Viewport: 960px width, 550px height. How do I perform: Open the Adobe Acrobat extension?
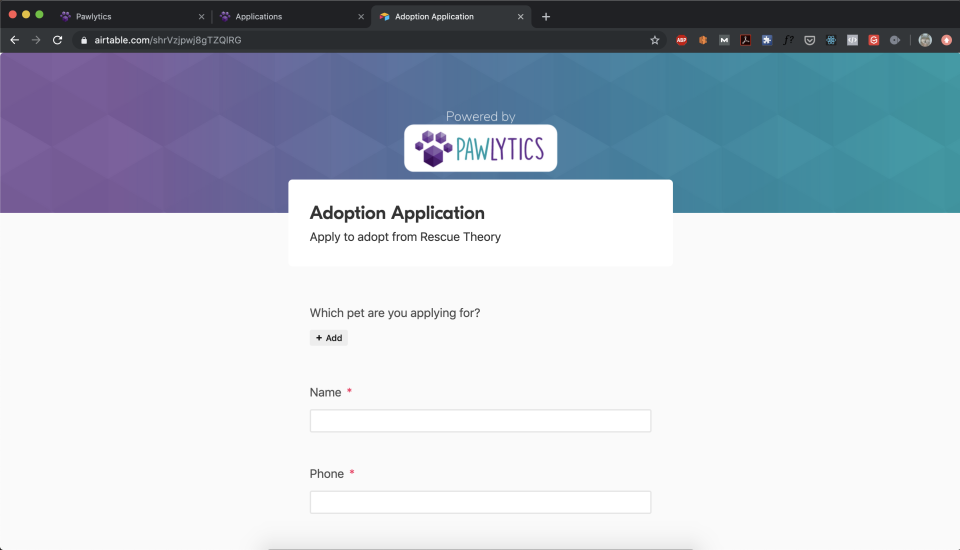(x=745, y=40)
